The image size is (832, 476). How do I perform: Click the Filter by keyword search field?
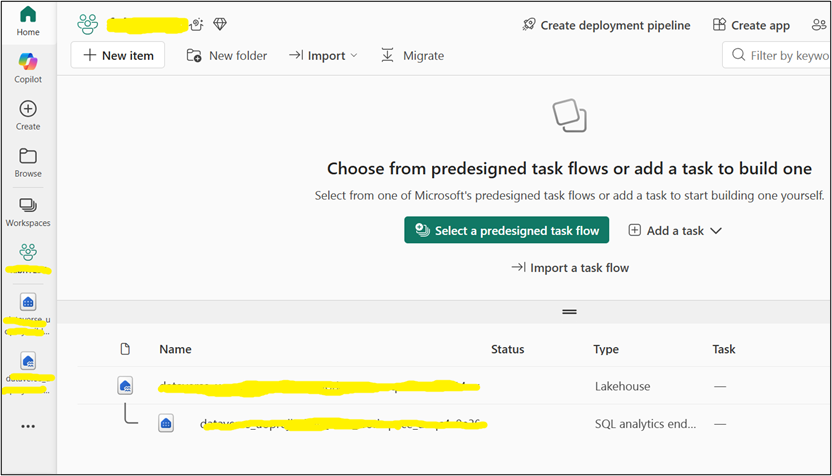point(785,56)
